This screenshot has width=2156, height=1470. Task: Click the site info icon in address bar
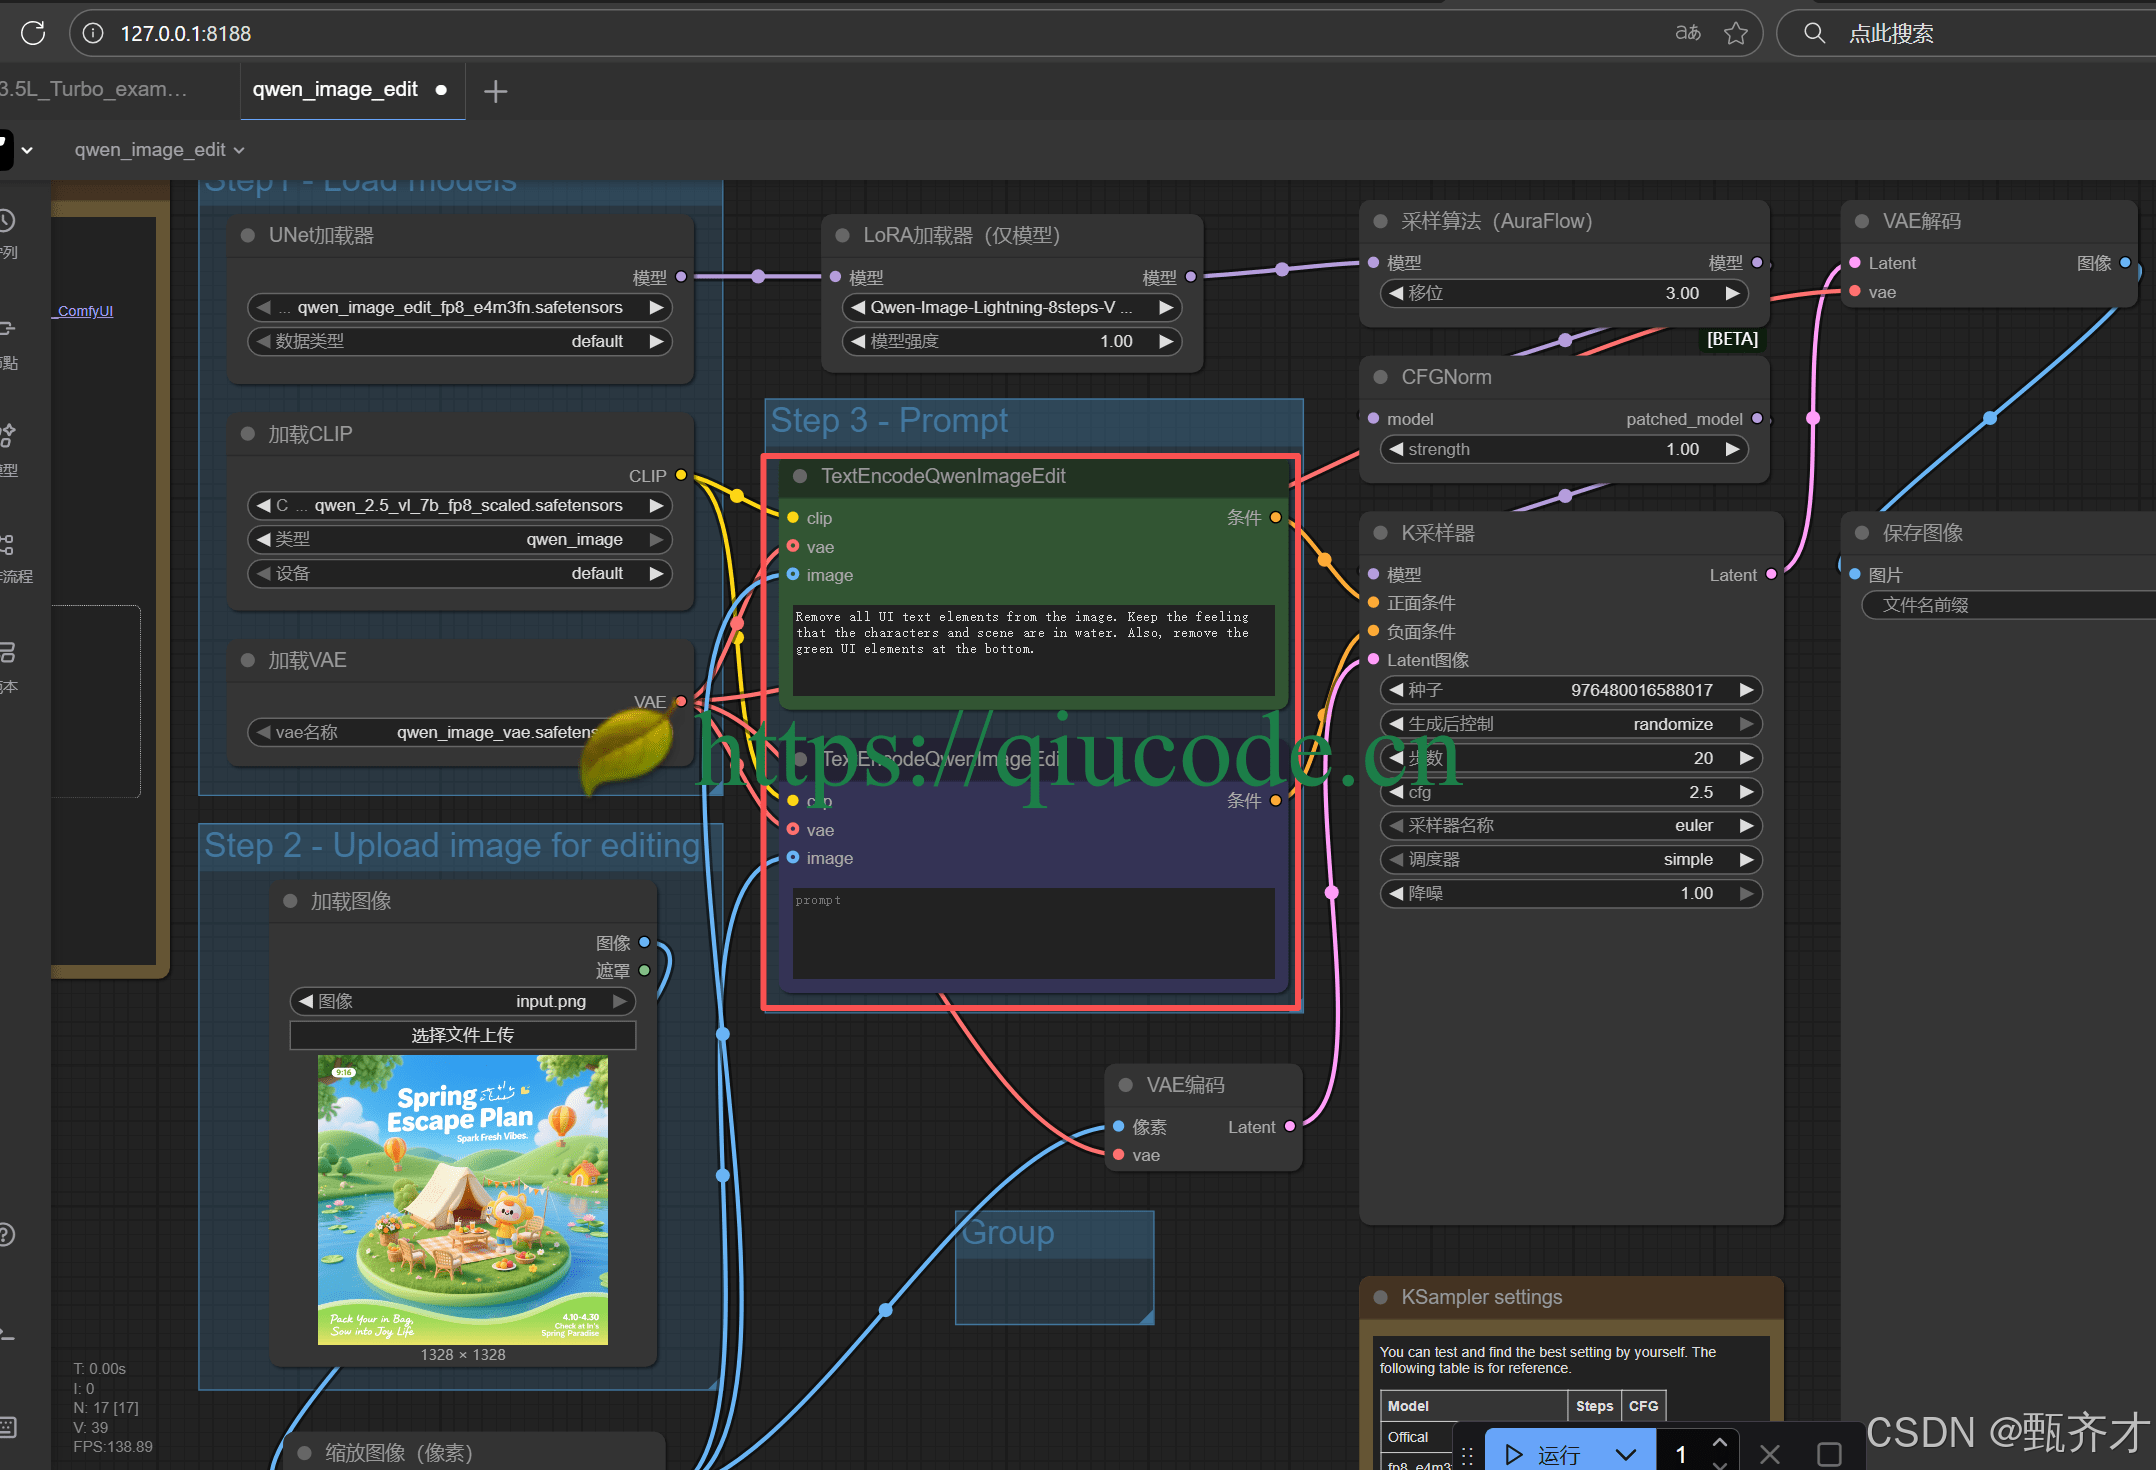click(x=93, y=33)
